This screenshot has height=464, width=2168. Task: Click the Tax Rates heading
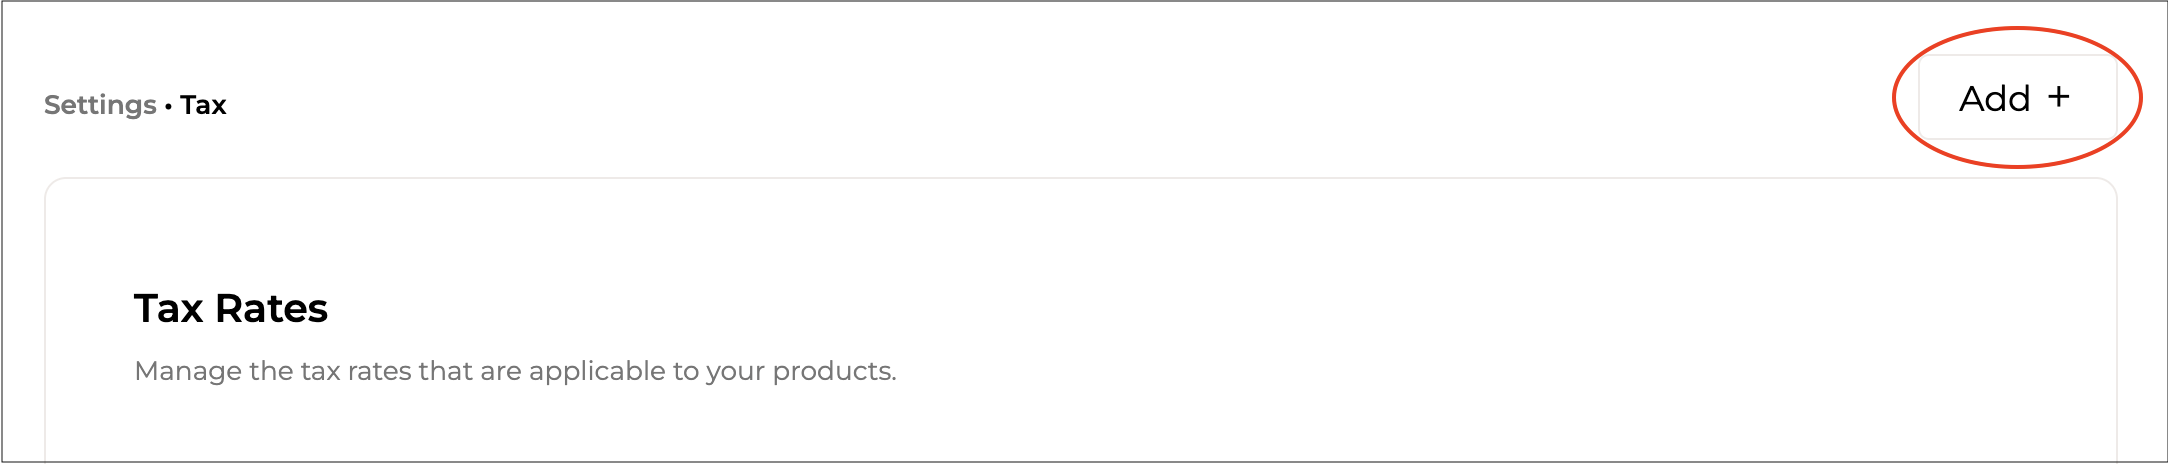pos(231,308)
